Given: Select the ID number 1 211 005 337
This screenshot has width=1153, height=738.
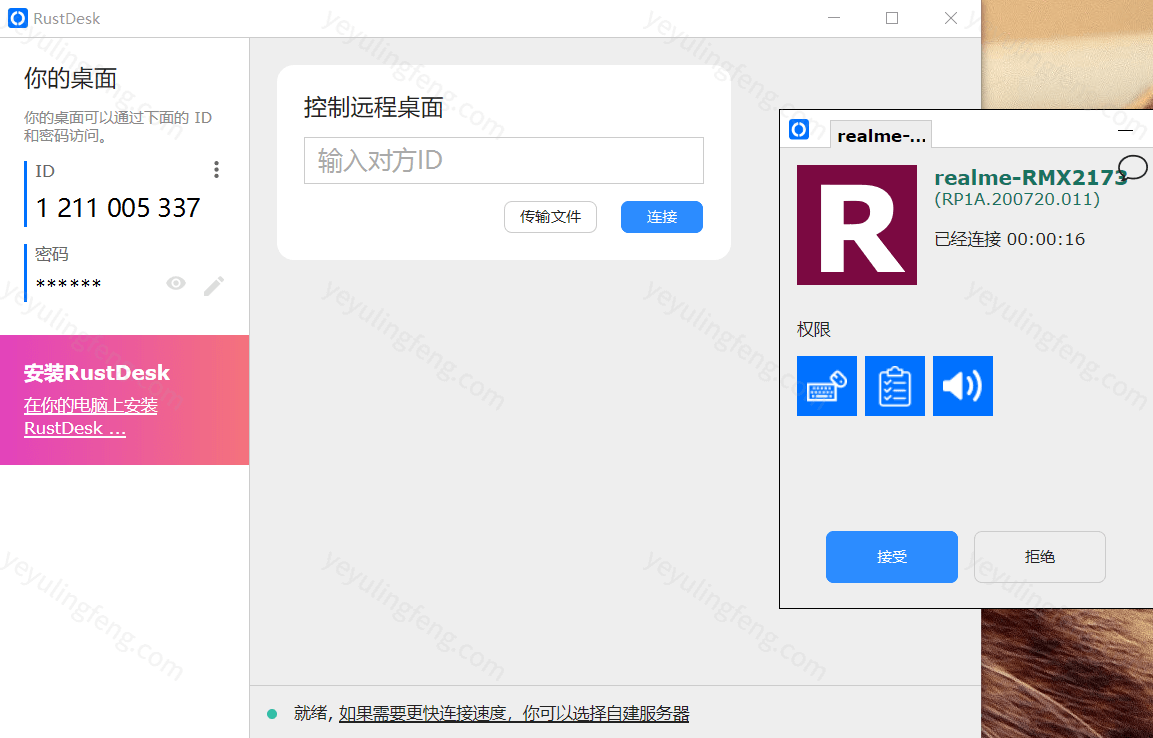Looking at the screenshot, I should coord(118,208).
